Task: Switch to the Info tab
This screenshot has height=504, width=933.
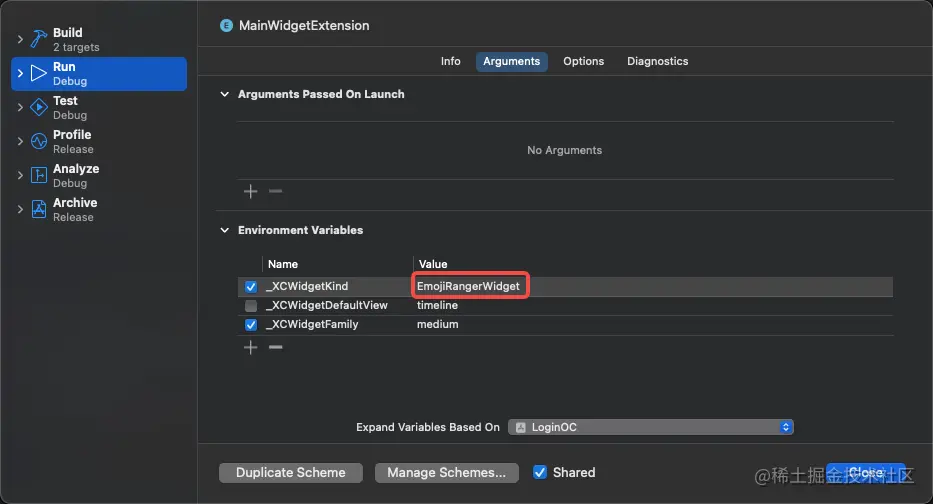Action: point(451,61)
